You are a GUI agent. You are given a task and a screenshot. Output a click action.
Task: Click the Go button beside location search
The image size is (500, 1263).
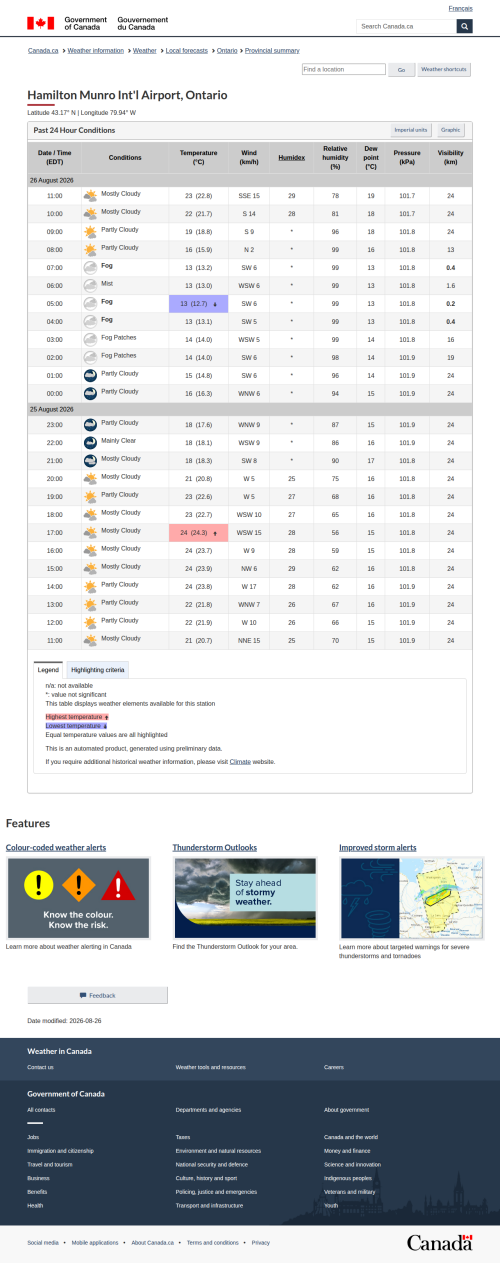[x=401, y=70]
